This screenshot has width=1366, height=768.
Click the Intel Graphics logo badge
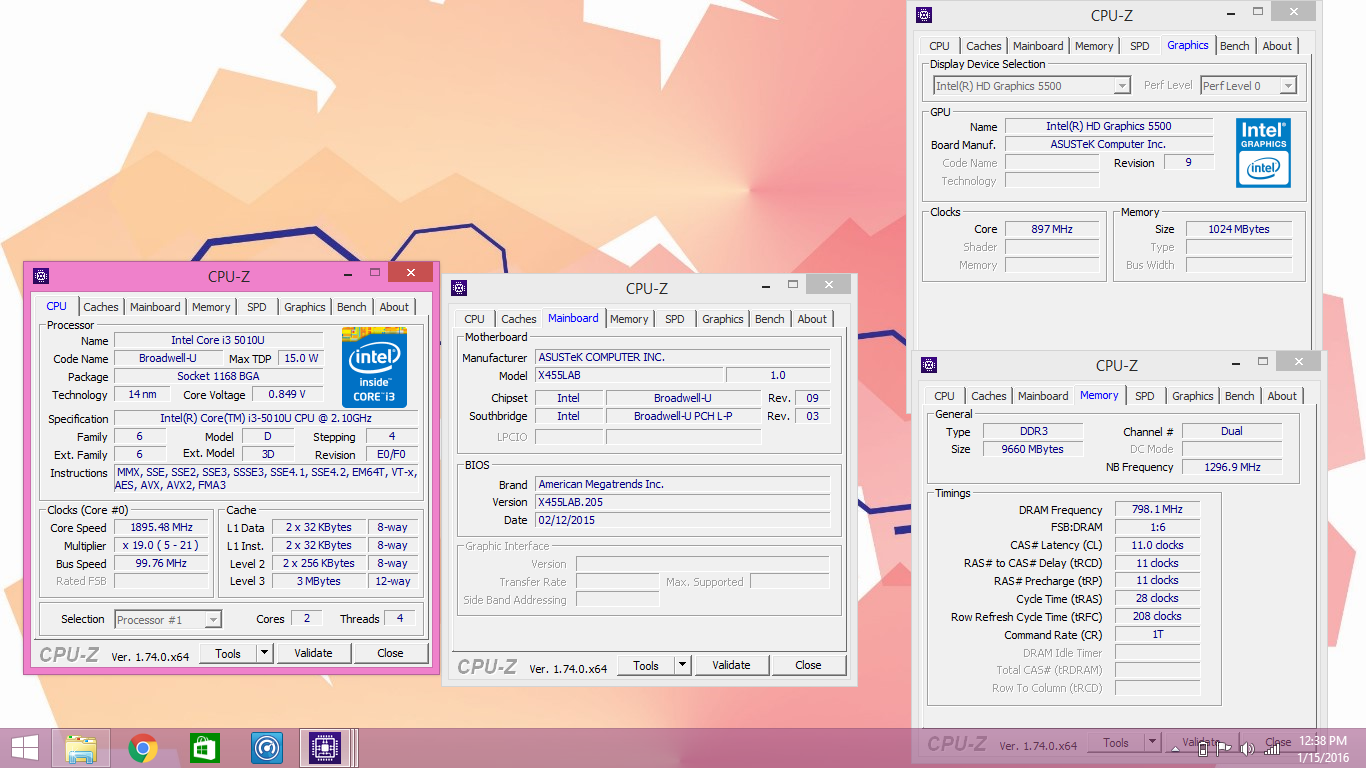[x=1263, y=153]
